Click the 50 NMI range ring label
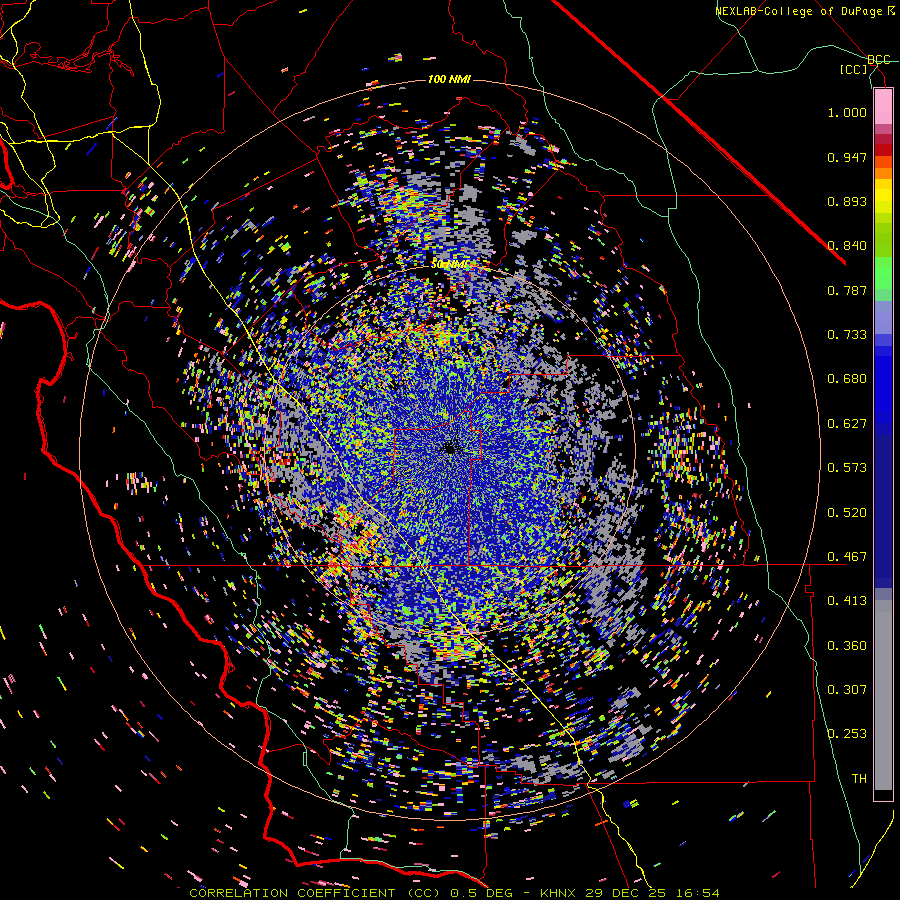Image resolution: width=900 pixels, height=900 pixels. pyautogui.click(x=451, y=264)
